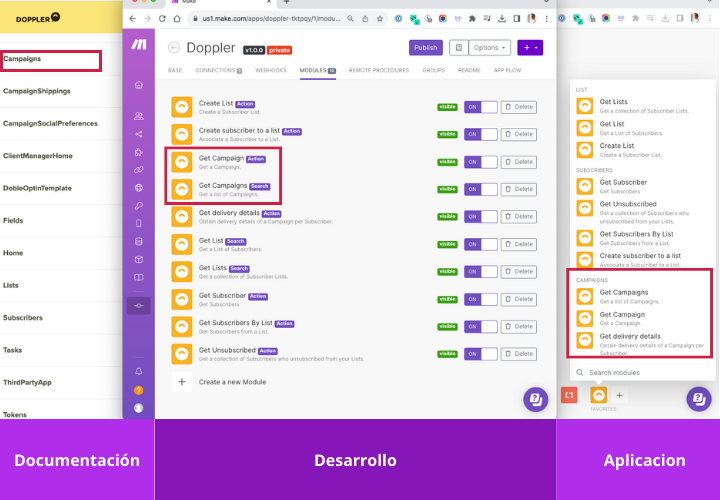Viewport: 720px width, 500px height.
Task: Open Subscribers in Doppler documentation list
Action: [x=22, y=318]
